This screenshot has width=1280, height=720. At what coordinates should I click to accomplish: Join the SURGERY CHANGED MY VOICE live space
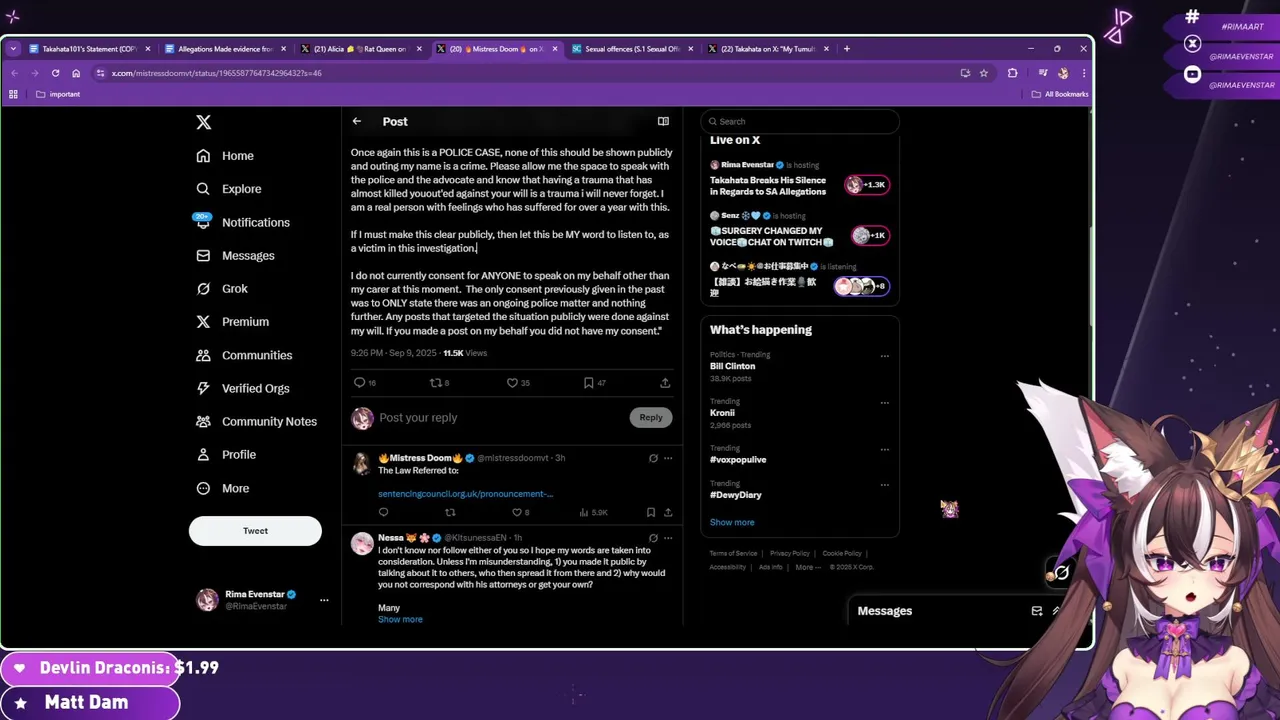coord(868,236)
